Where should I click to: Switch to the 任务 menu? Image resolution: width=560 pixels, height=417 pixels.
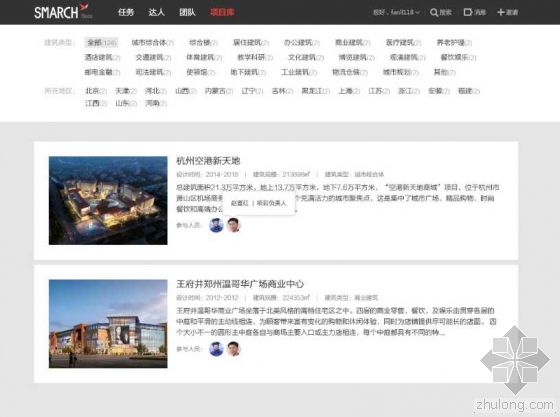coord(126,12)
